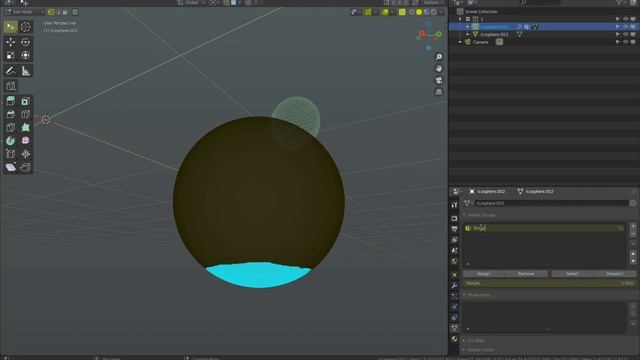Switch perspective/orthographic with the grid icon
The height and width of the screenshot is (360, 640).
click(x=439, y=92)
